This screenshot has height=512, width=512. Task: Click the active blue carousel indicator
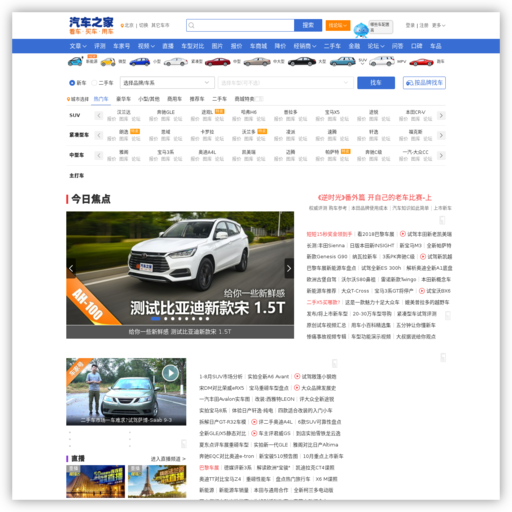tap(155, 319)
